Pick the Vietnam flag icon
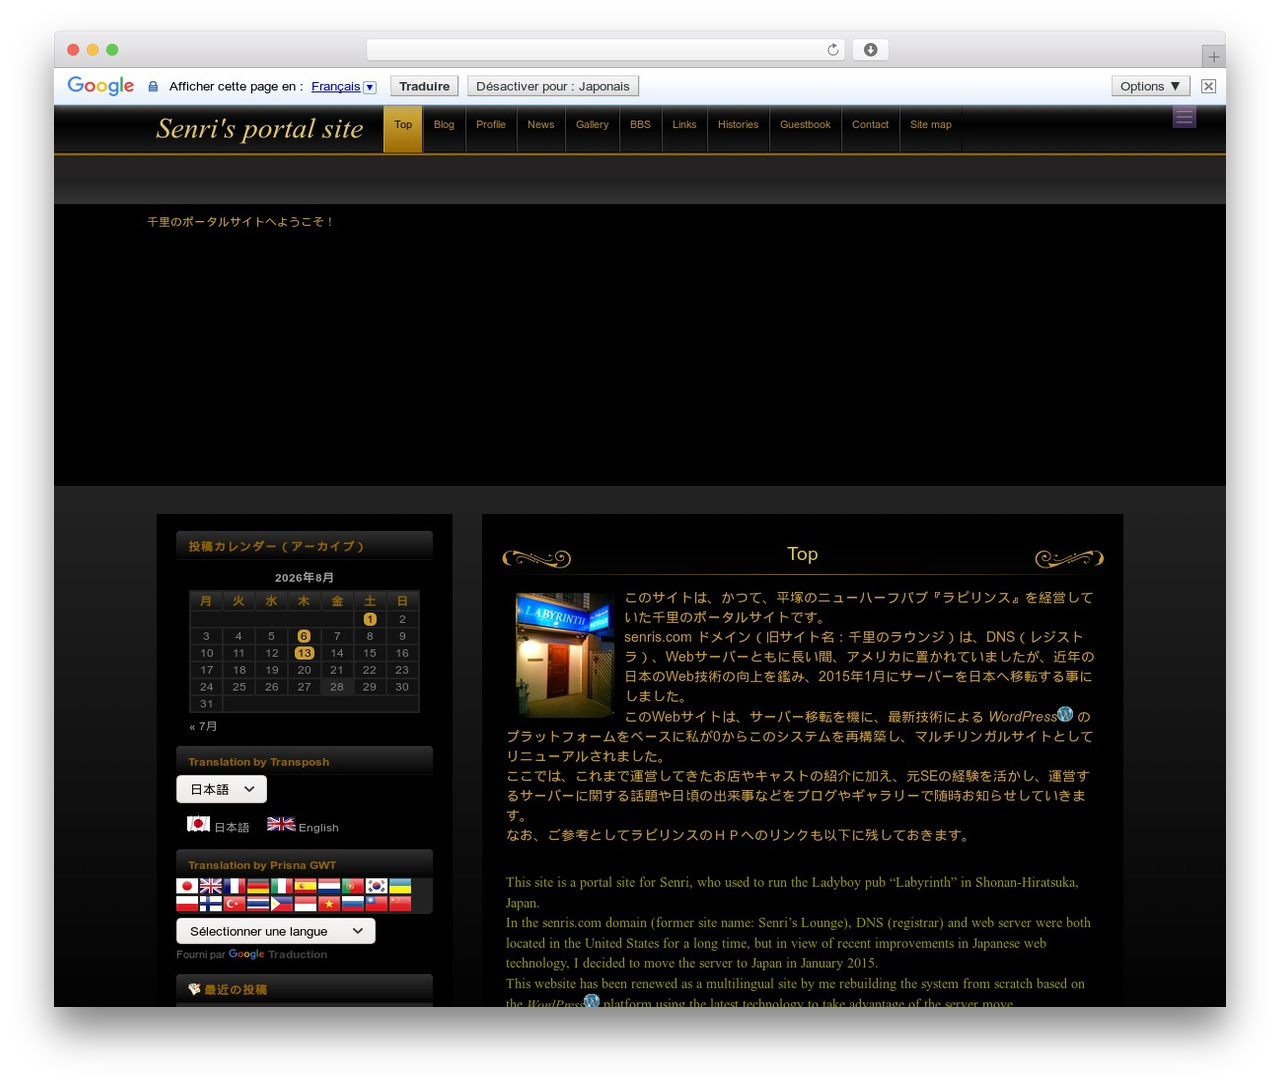Image resolution: width=1280 pixels, height=1084 pixels. click(x=329, y=903)
